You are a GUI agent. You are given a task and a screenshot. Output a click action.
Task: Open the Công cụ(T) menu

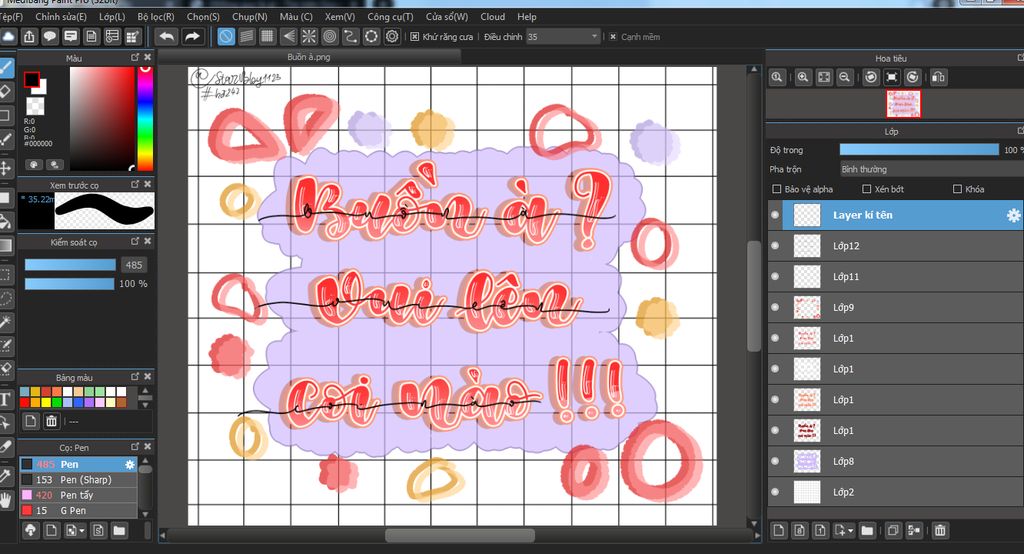click(390, 16)
